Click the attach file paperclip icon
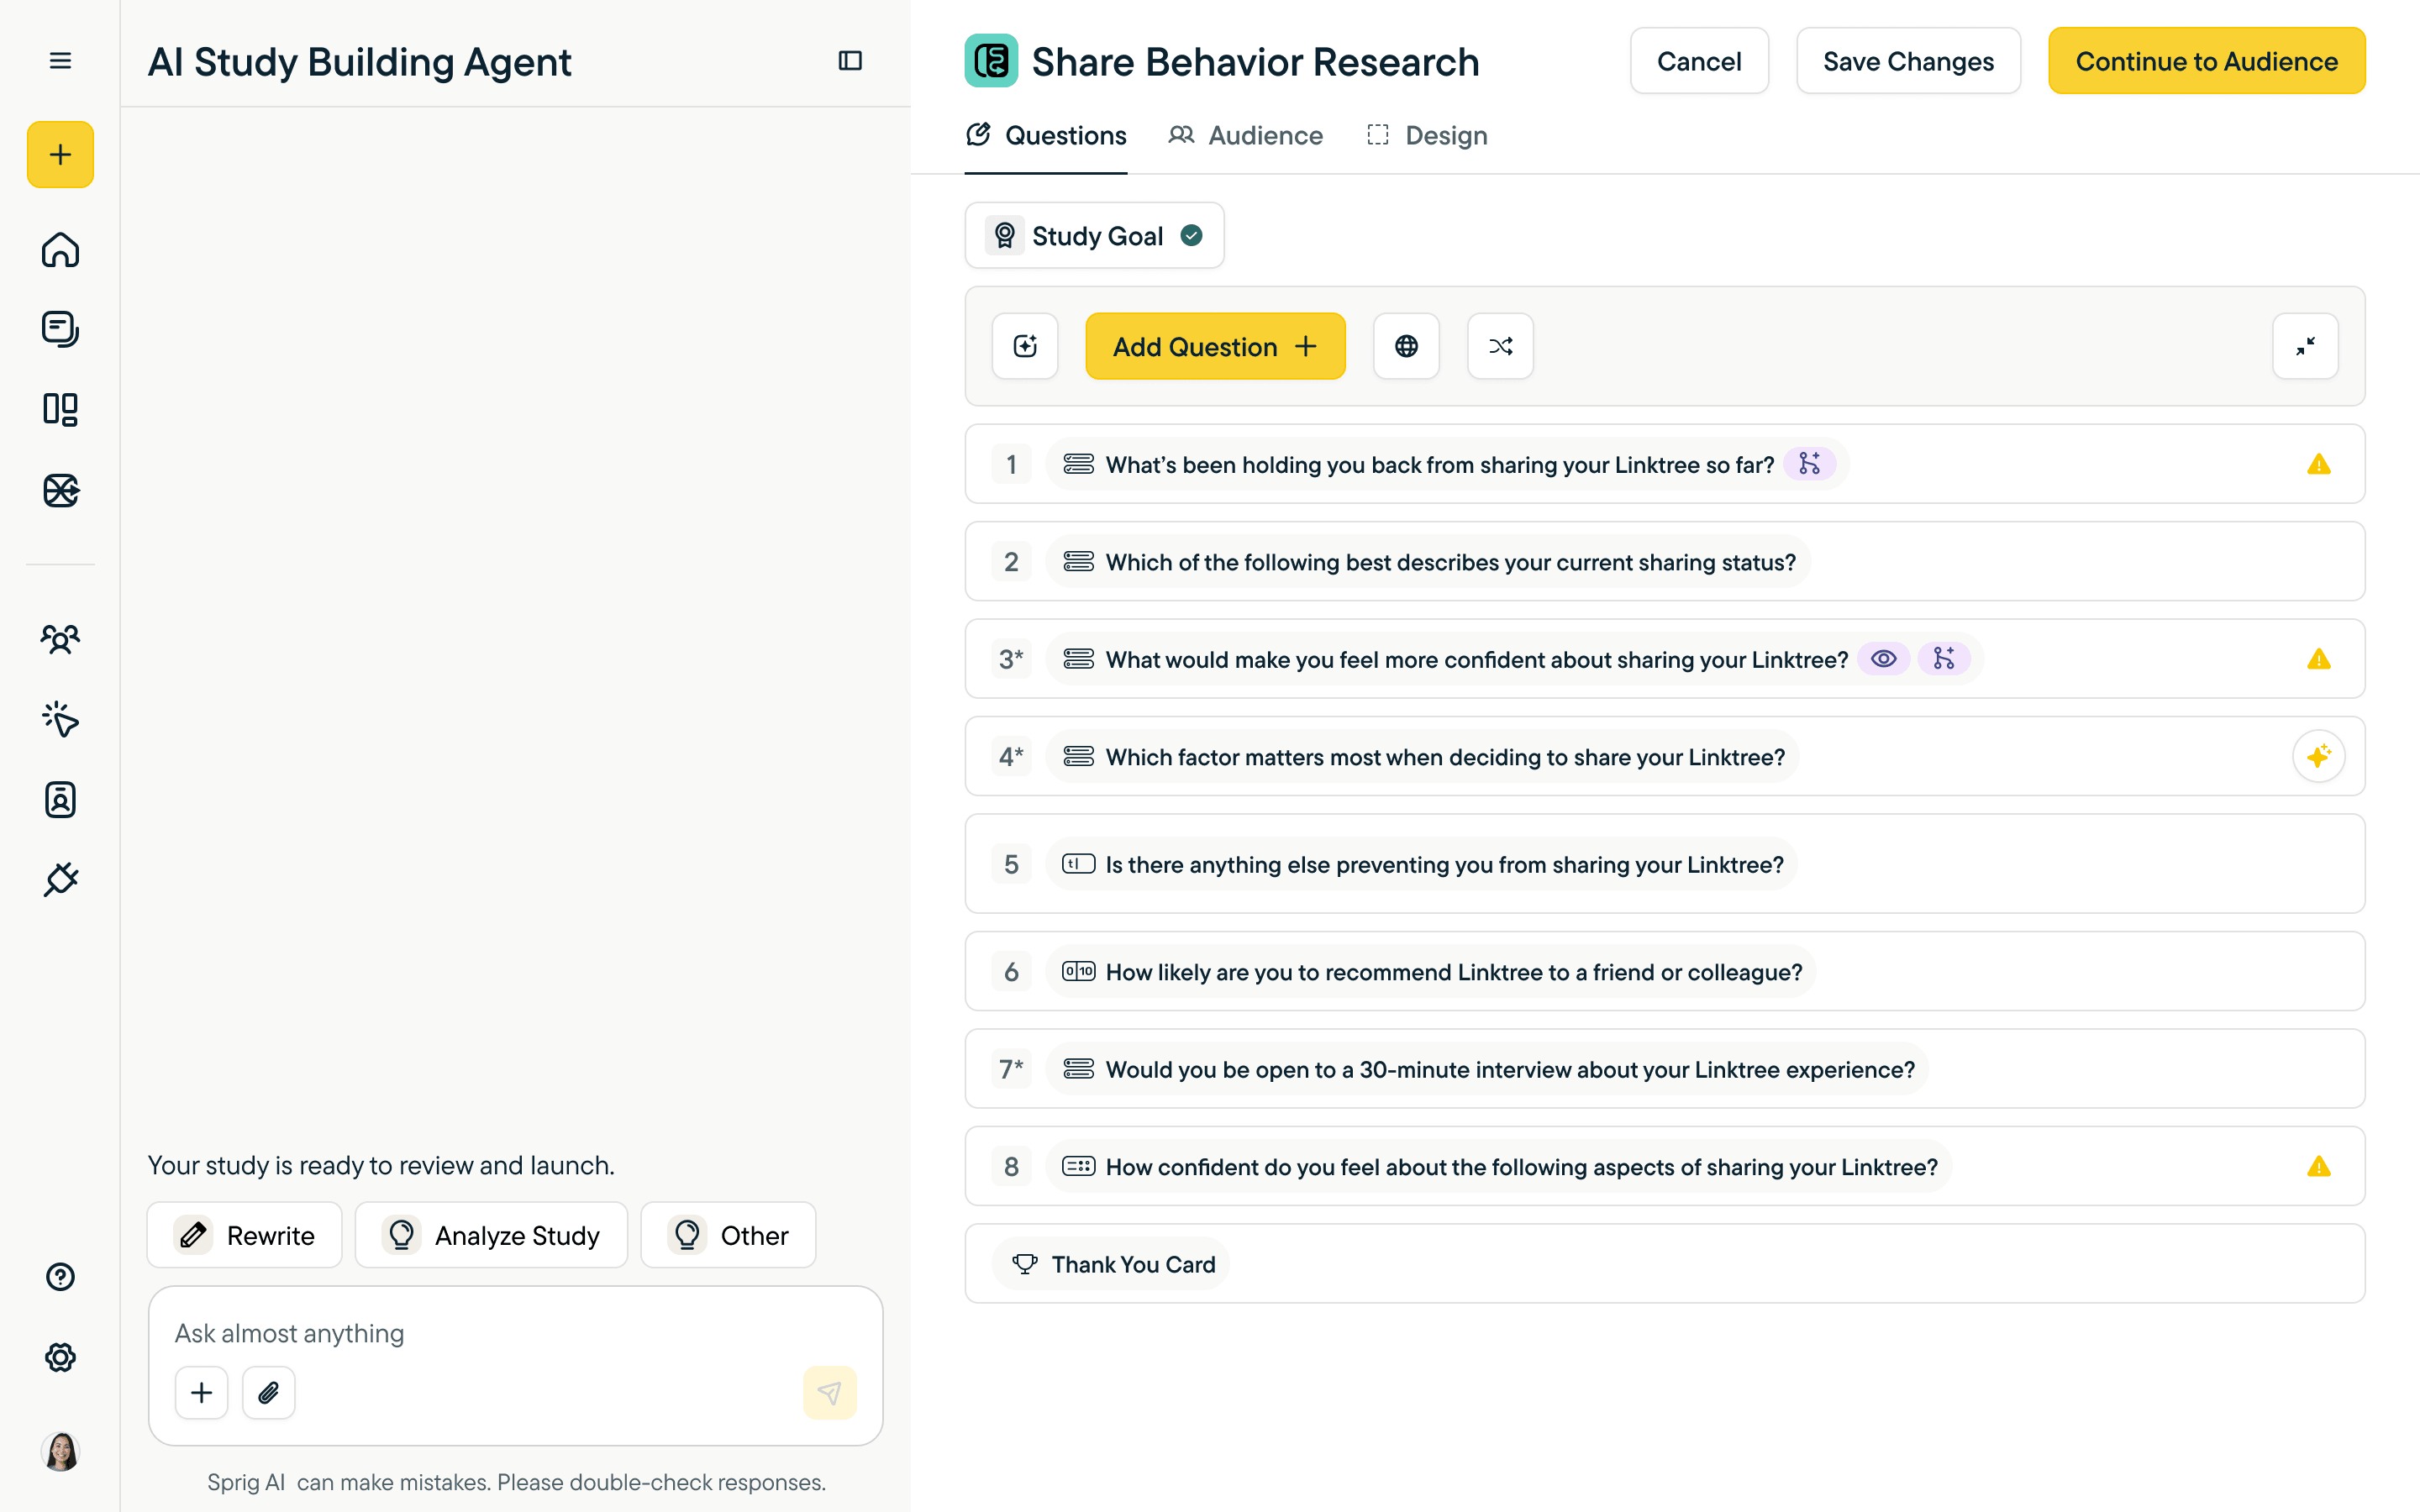This screenshot has height=1512, width=2420. [x=268, y=1393]
